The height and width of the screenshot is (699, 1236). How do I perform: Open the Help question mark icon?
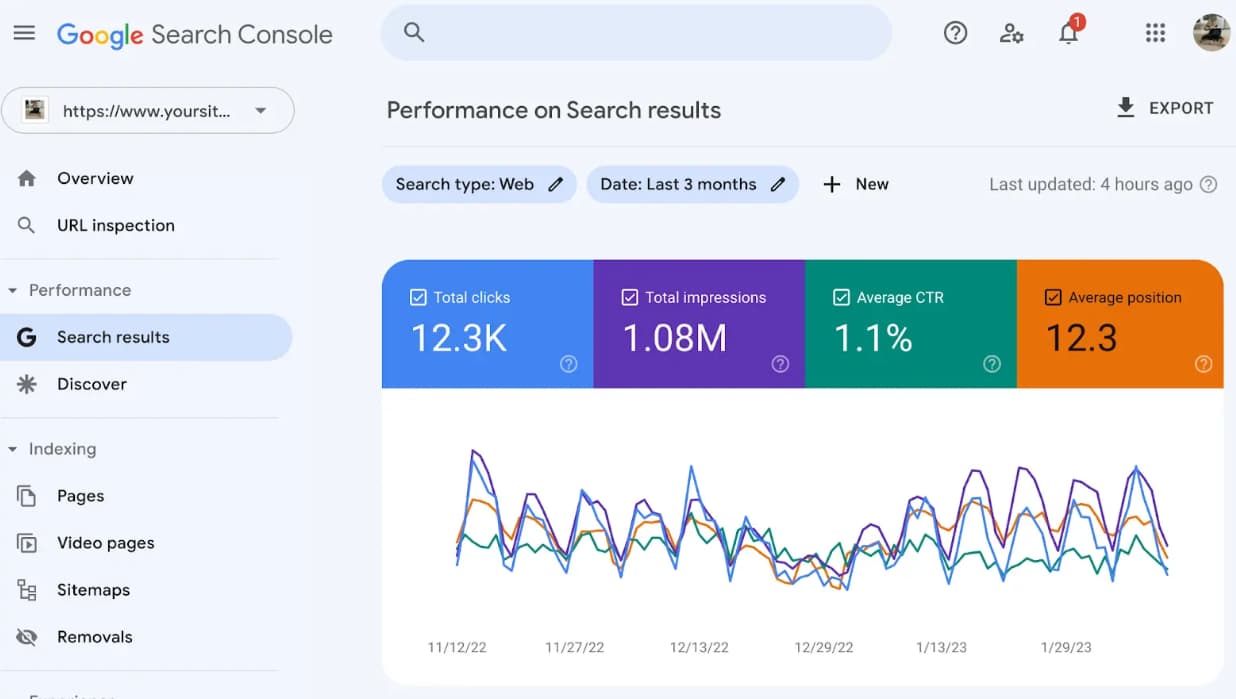(955, 33)
